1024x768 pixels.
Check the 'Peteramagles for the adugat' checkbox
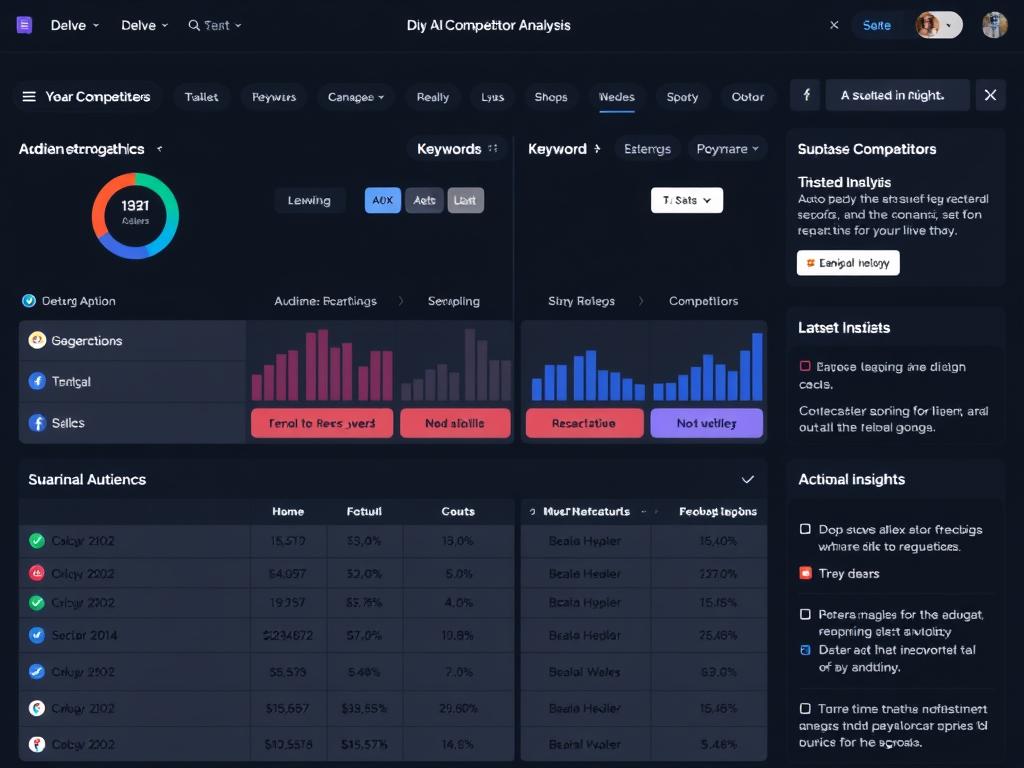click(805, 614)
